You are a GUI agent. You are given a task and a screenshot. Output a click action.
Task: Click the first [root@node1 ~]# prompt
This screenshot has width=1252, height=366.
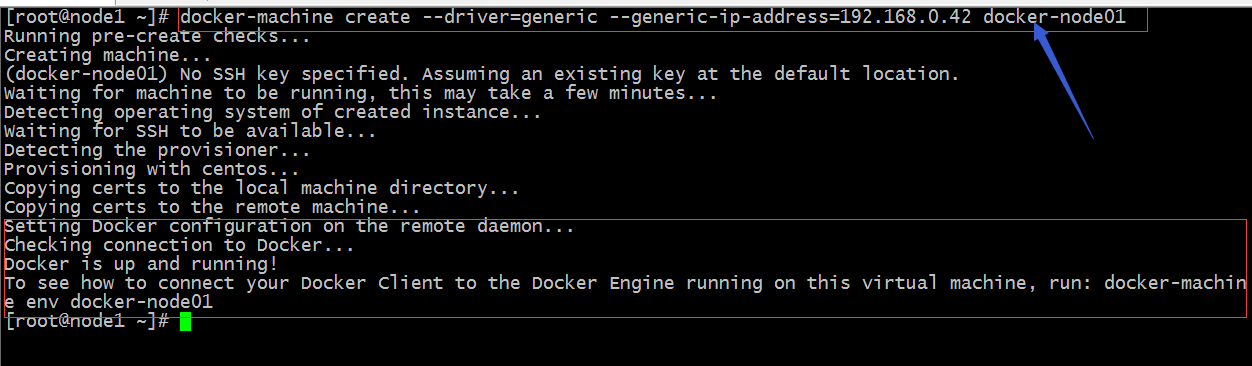[x=89, y=17]
